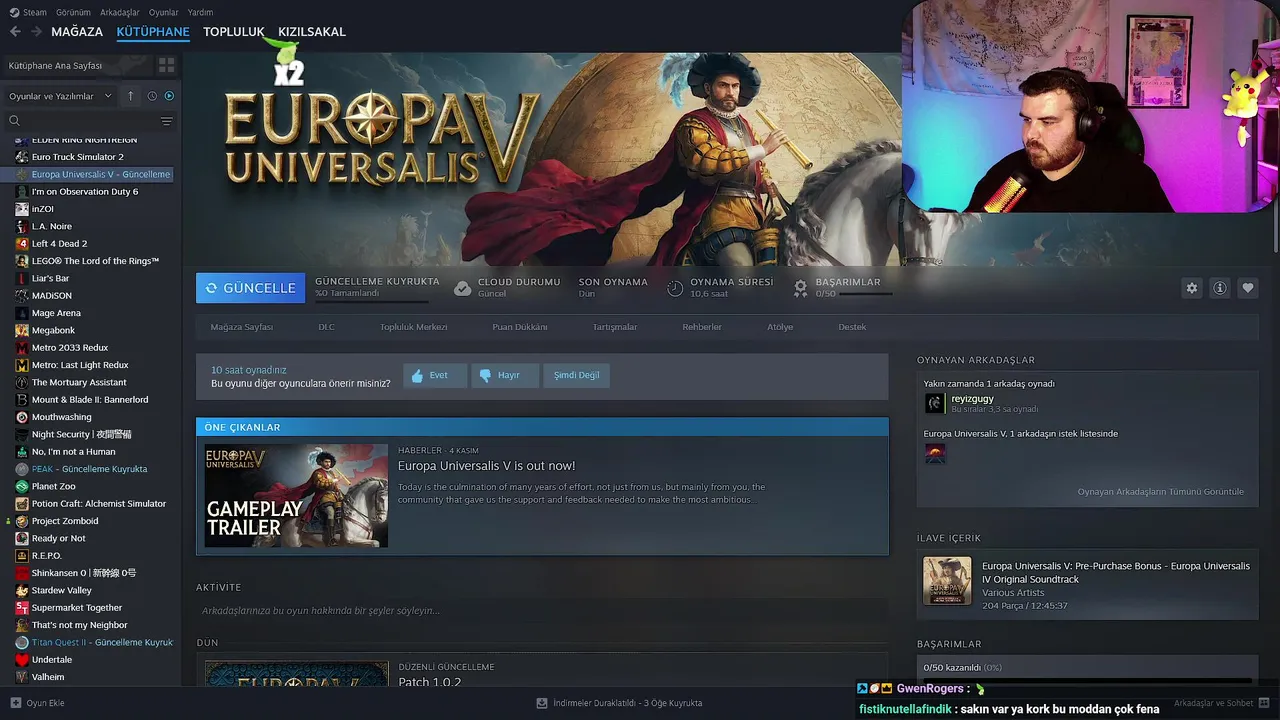Open the downloads status at bottom bar
Image resolution: width=1280 pixels, height=720 pixels.
pyautogui.click(x=620, y=703)
